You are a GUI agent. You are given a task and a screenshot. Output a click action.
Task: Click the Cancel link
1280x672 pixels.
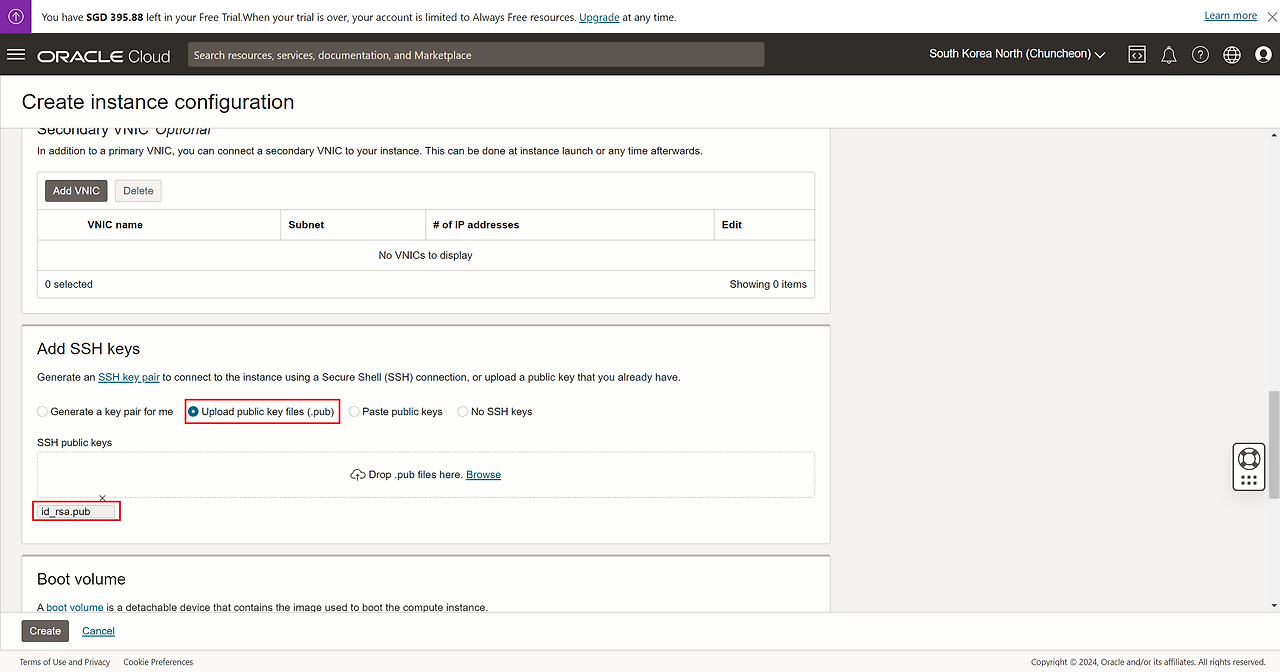pos(98,631)
